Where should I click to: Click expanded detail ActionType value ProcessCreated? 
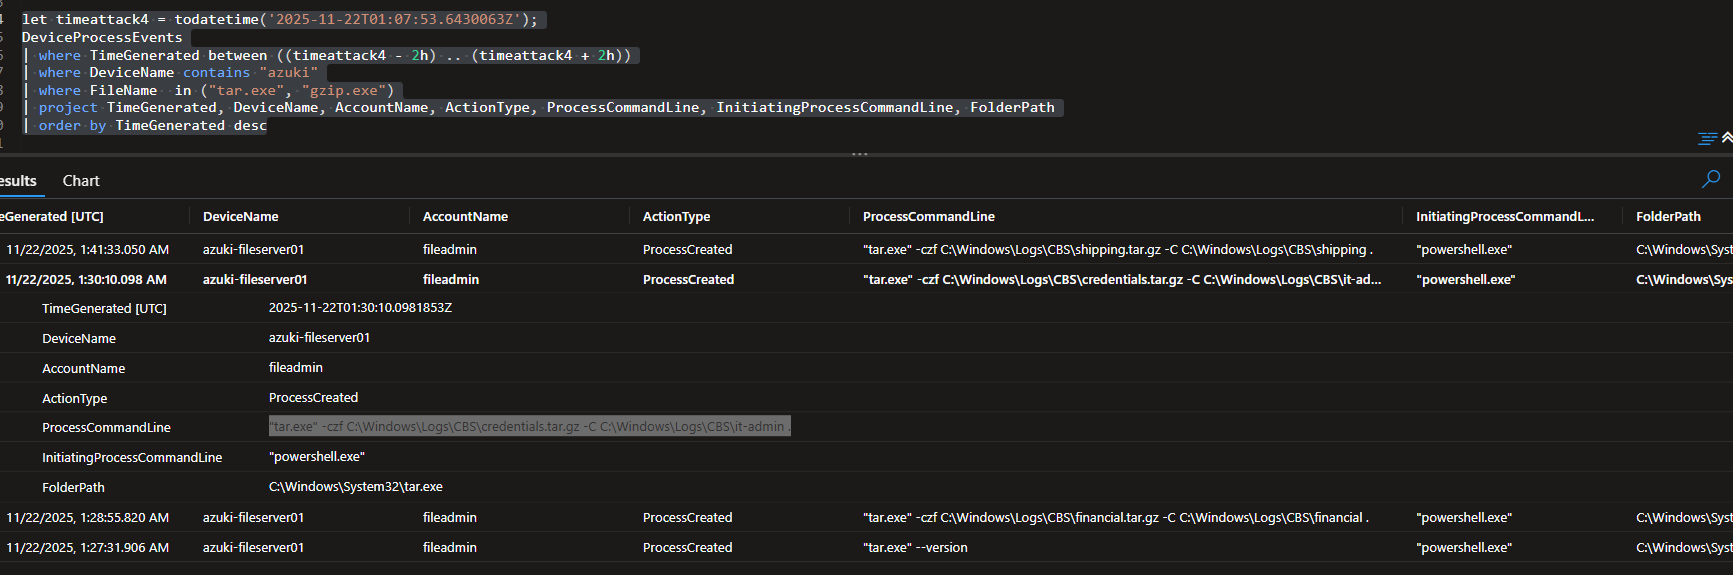tap(313, 398)
